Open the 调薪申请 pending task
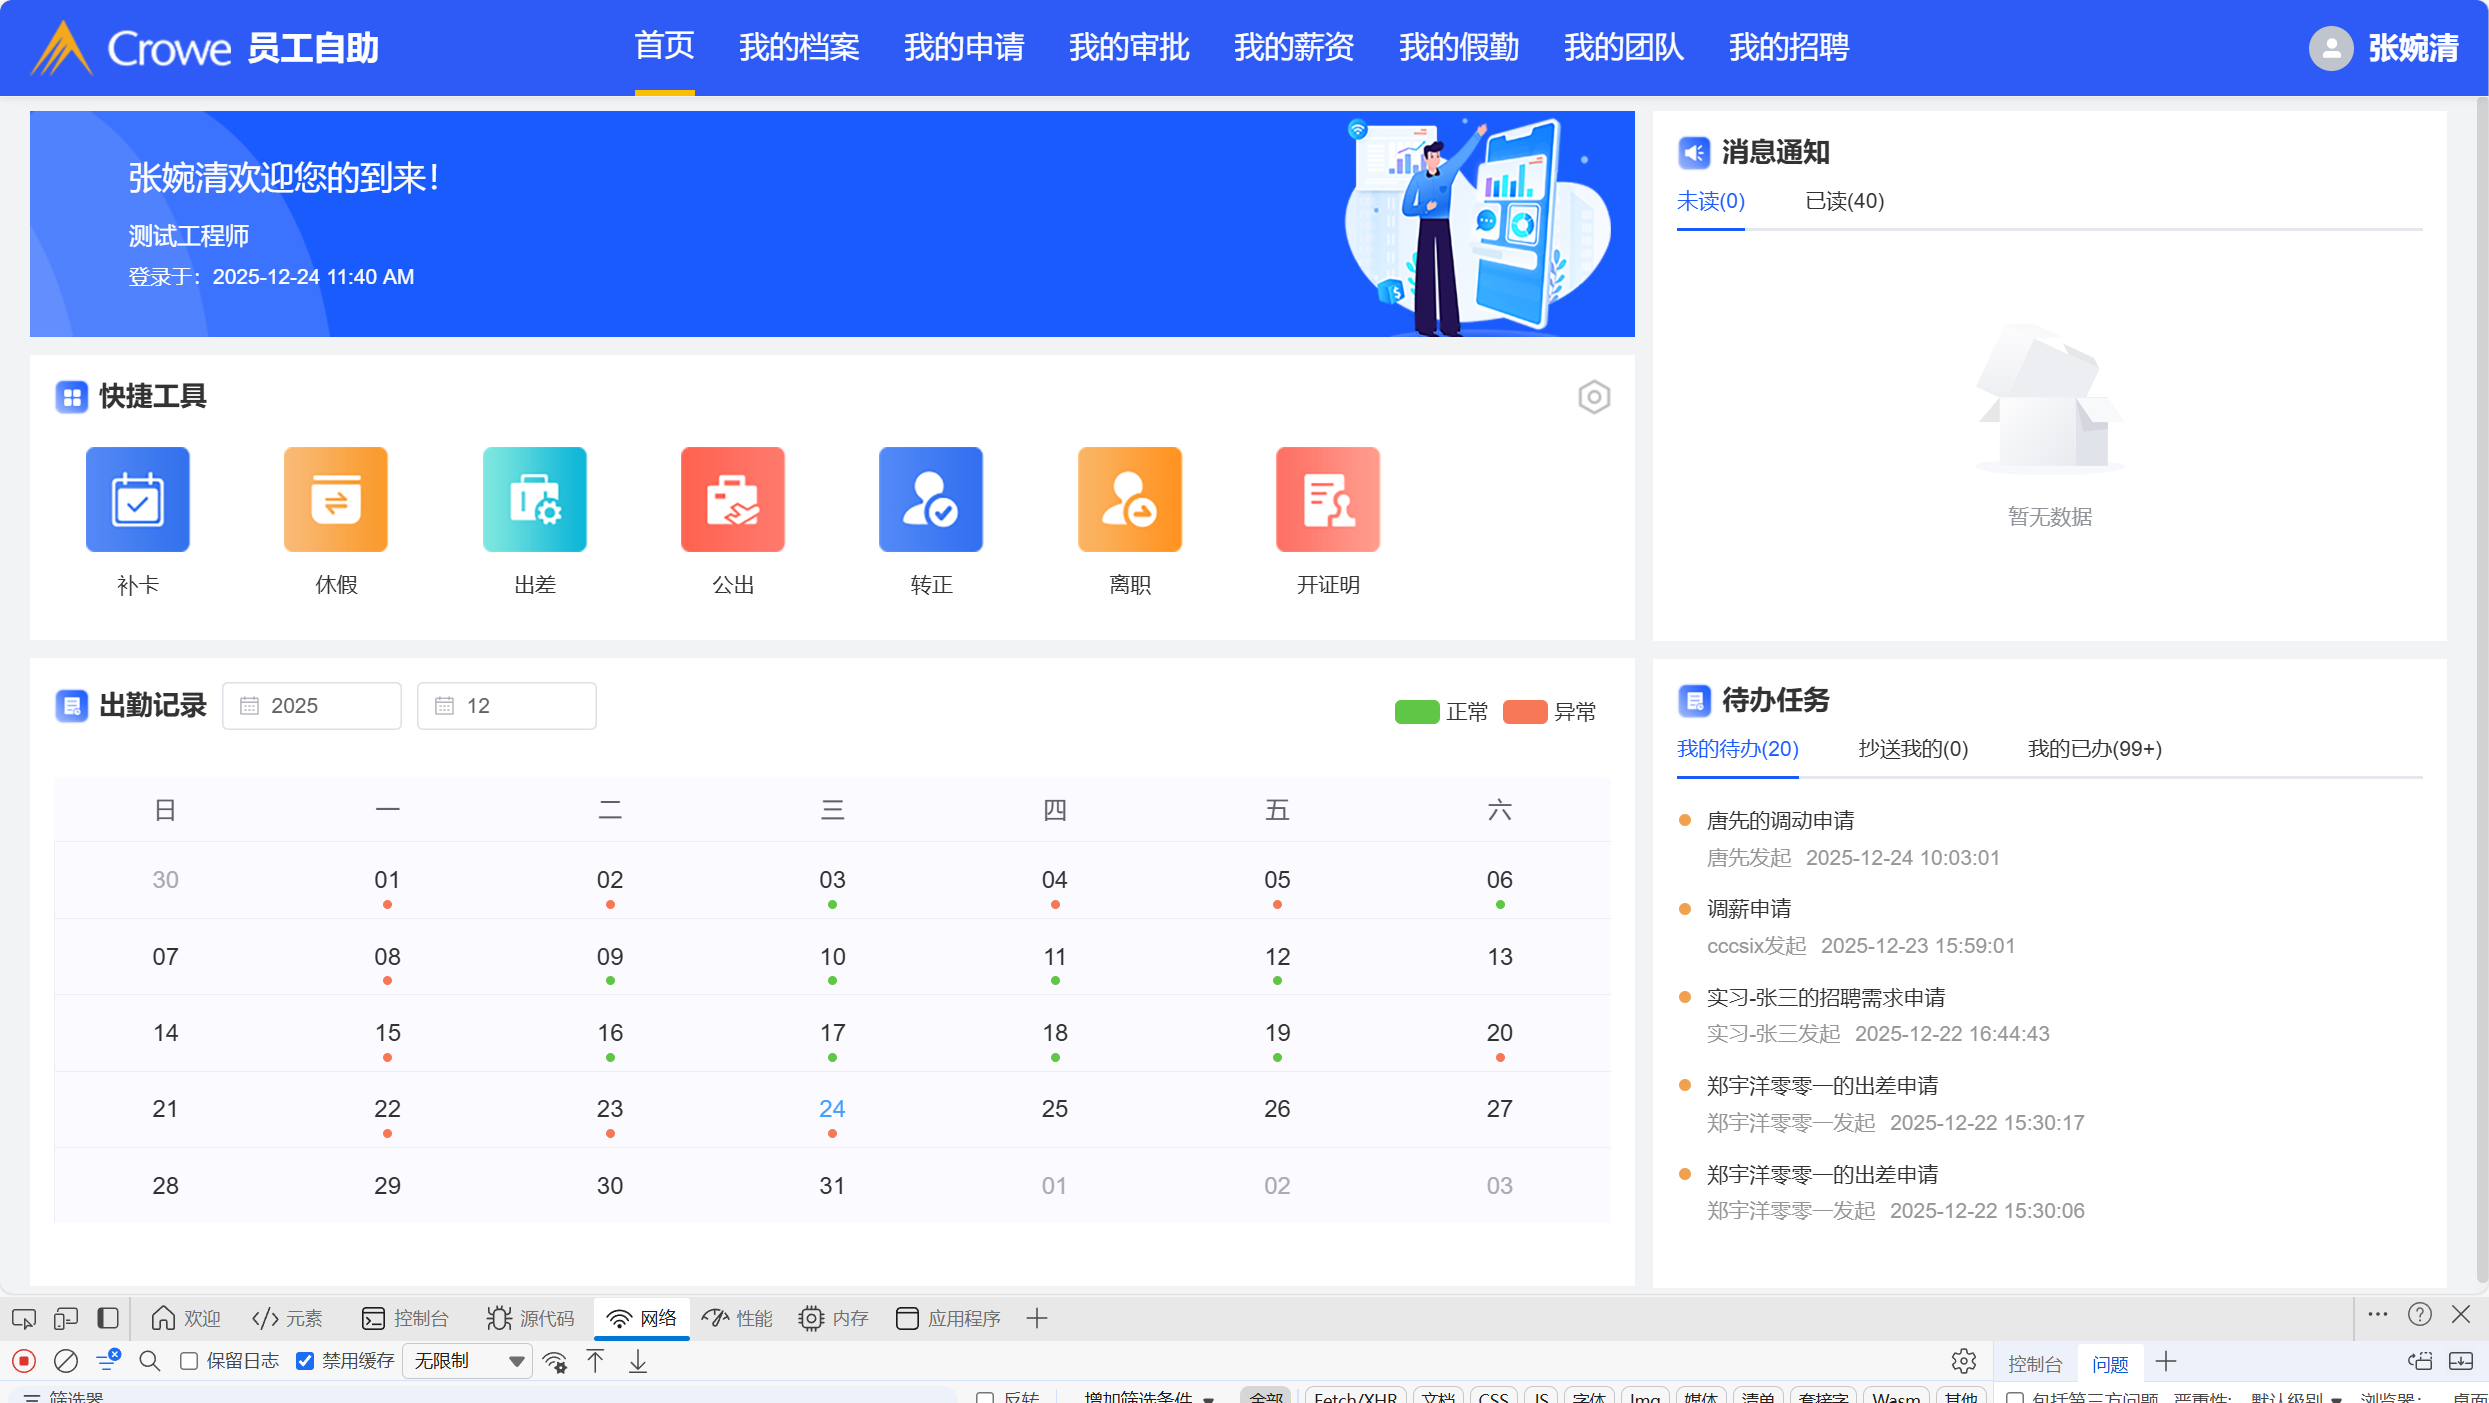The width and height of the screenshot is (2489, 1403). point(1748,909)
